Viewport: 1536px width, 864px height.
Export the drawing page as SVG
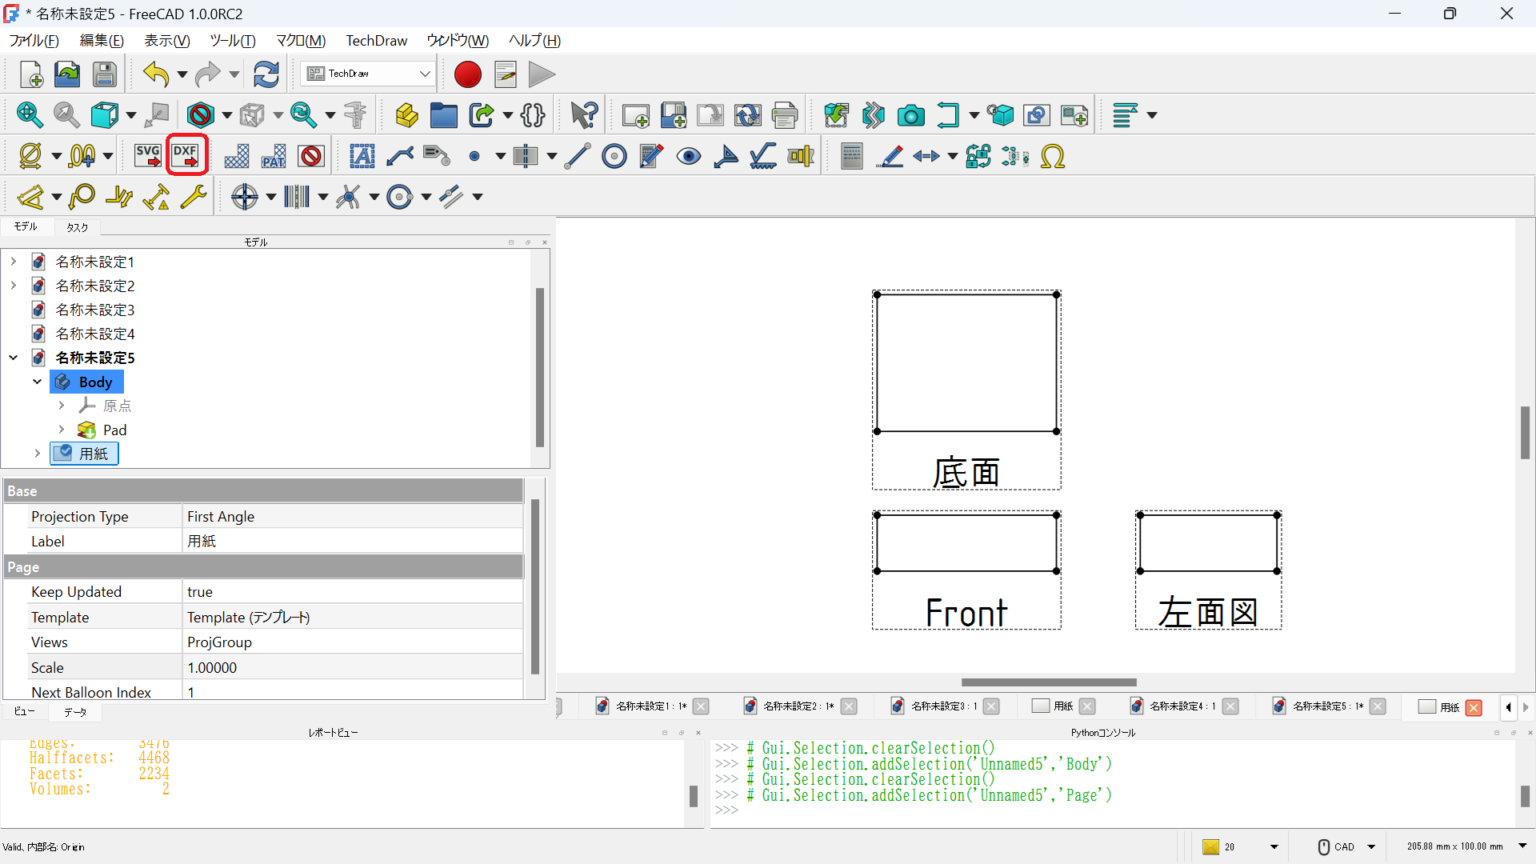147,155
